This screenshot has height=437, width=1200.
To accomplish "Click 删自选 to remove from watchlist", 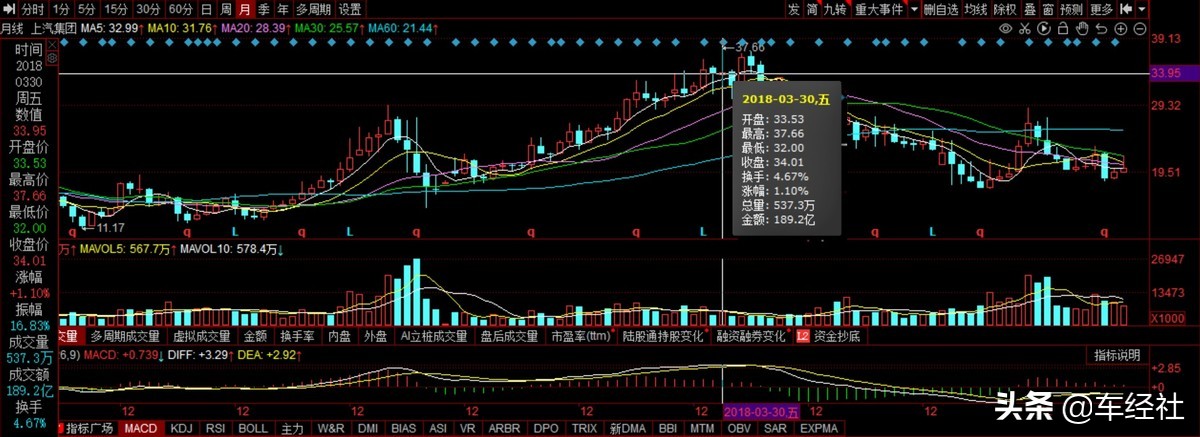I will [941, 9].
